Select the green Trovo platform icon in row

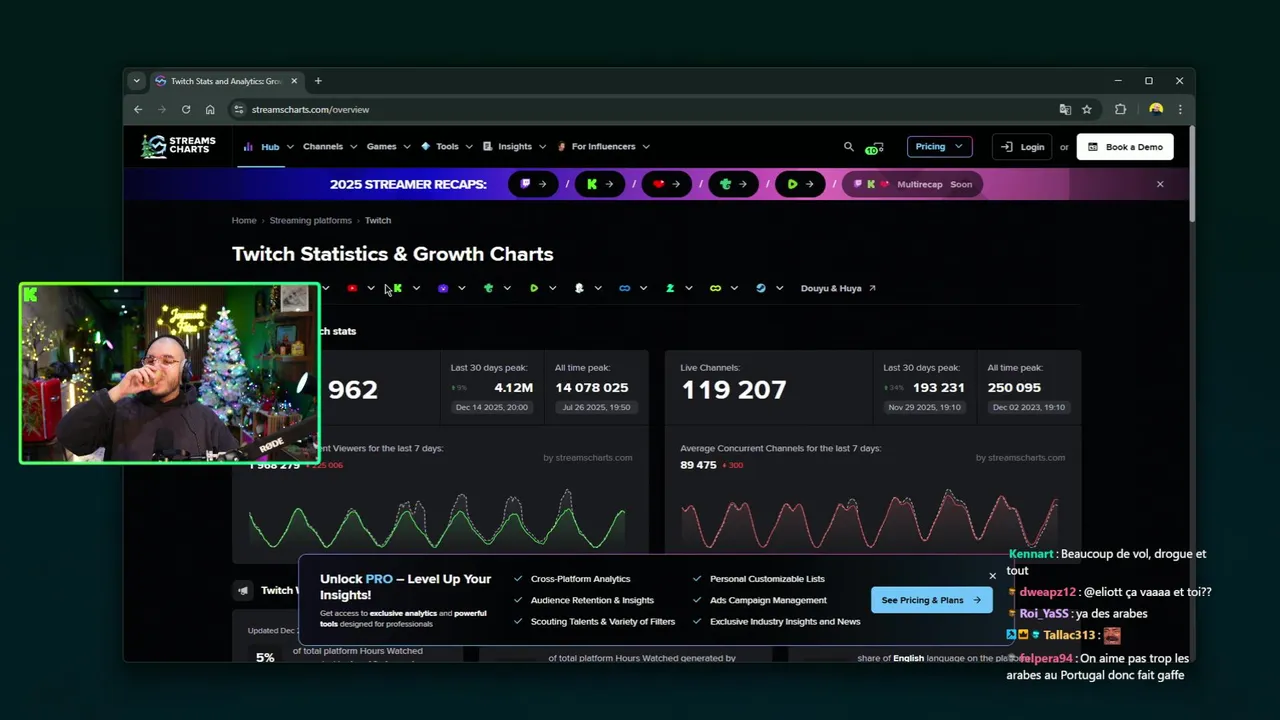[x=488, y=288]
